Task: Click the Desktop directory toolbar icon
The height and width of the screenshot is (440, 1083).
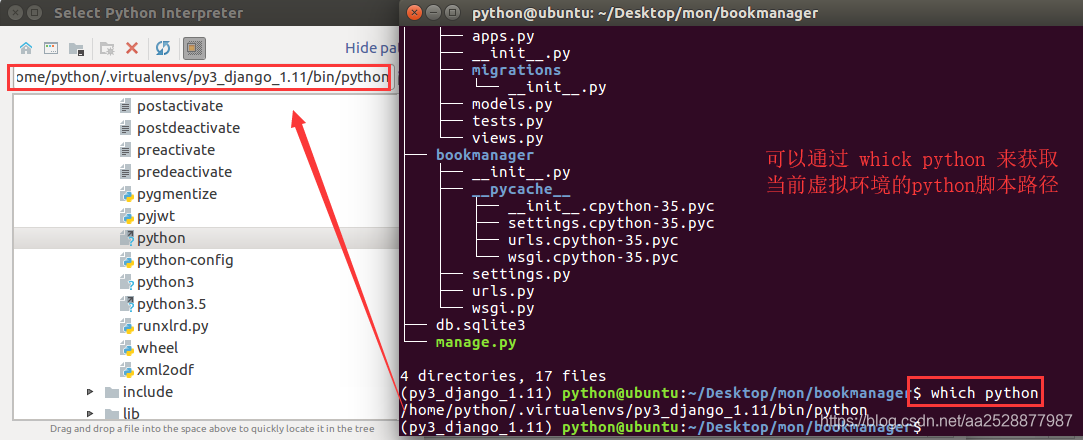Action: click(50, 48)
